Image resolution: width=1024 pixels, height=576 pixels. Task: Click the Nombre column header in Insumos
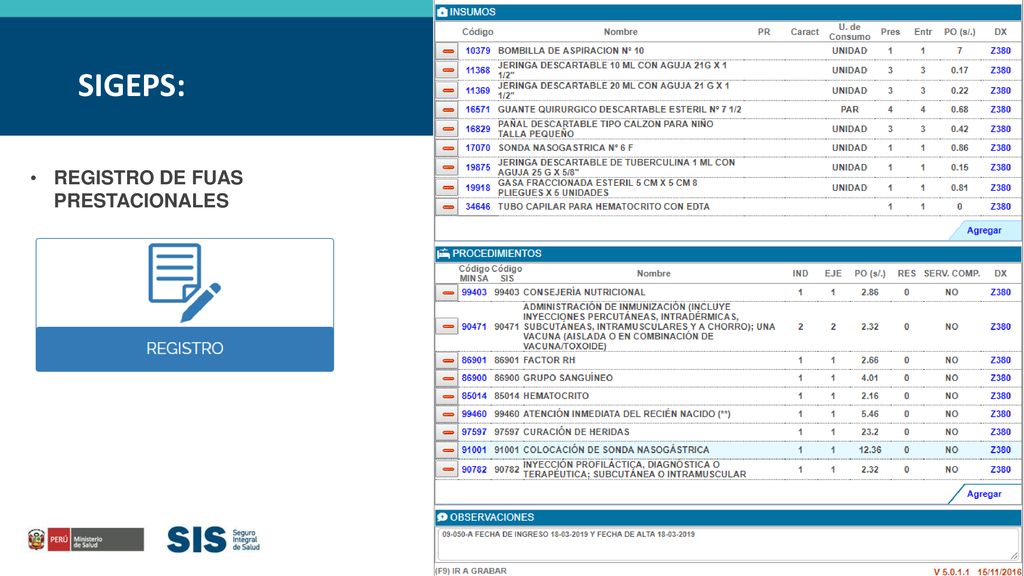620,32
